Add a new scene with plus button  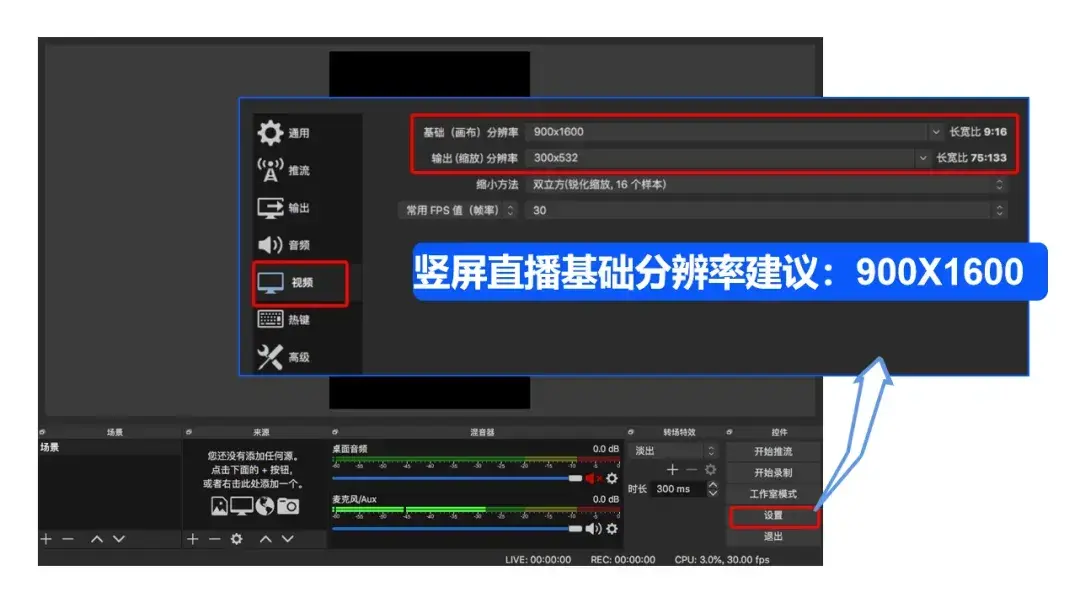[x=46, y=539]
